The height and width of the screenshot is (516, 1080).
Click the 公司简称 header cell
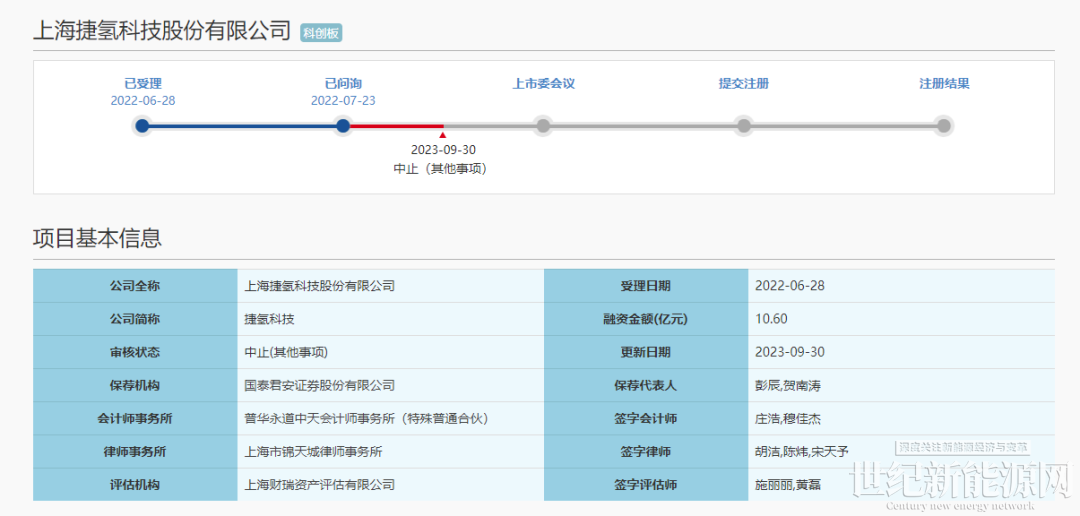pos(135,319)
